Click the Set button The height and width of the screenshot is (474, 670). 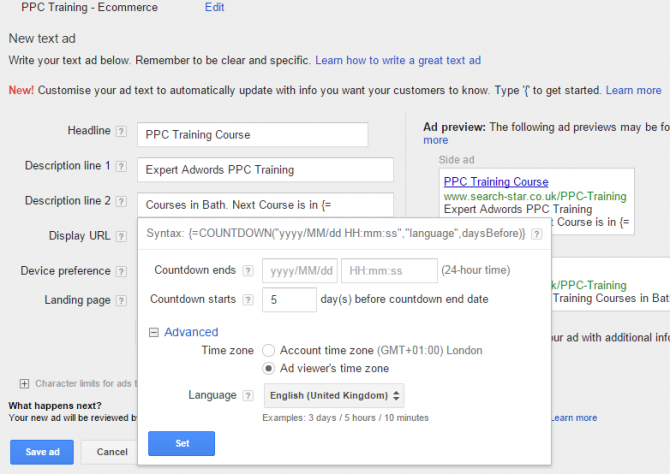tap(182, 443)
